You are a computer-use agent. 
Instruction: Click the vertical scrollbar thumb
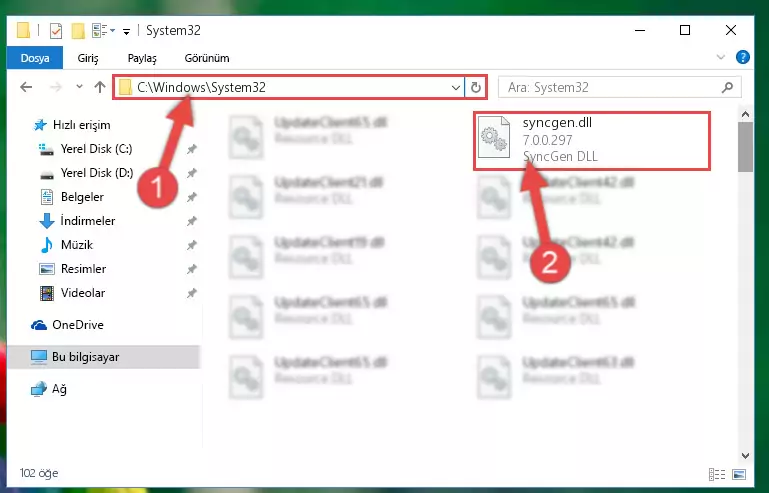coord(745,147)
